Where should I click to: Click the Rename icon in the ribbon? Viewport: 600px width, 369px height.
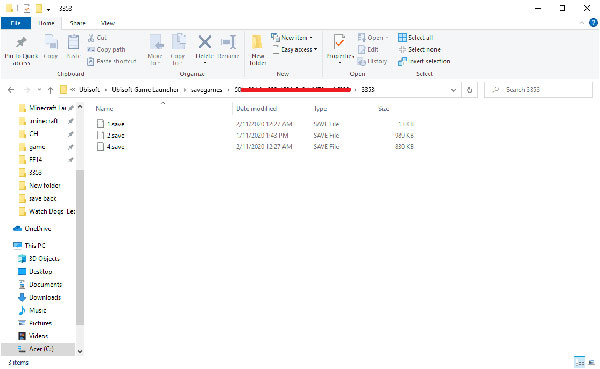coord(228,42)
